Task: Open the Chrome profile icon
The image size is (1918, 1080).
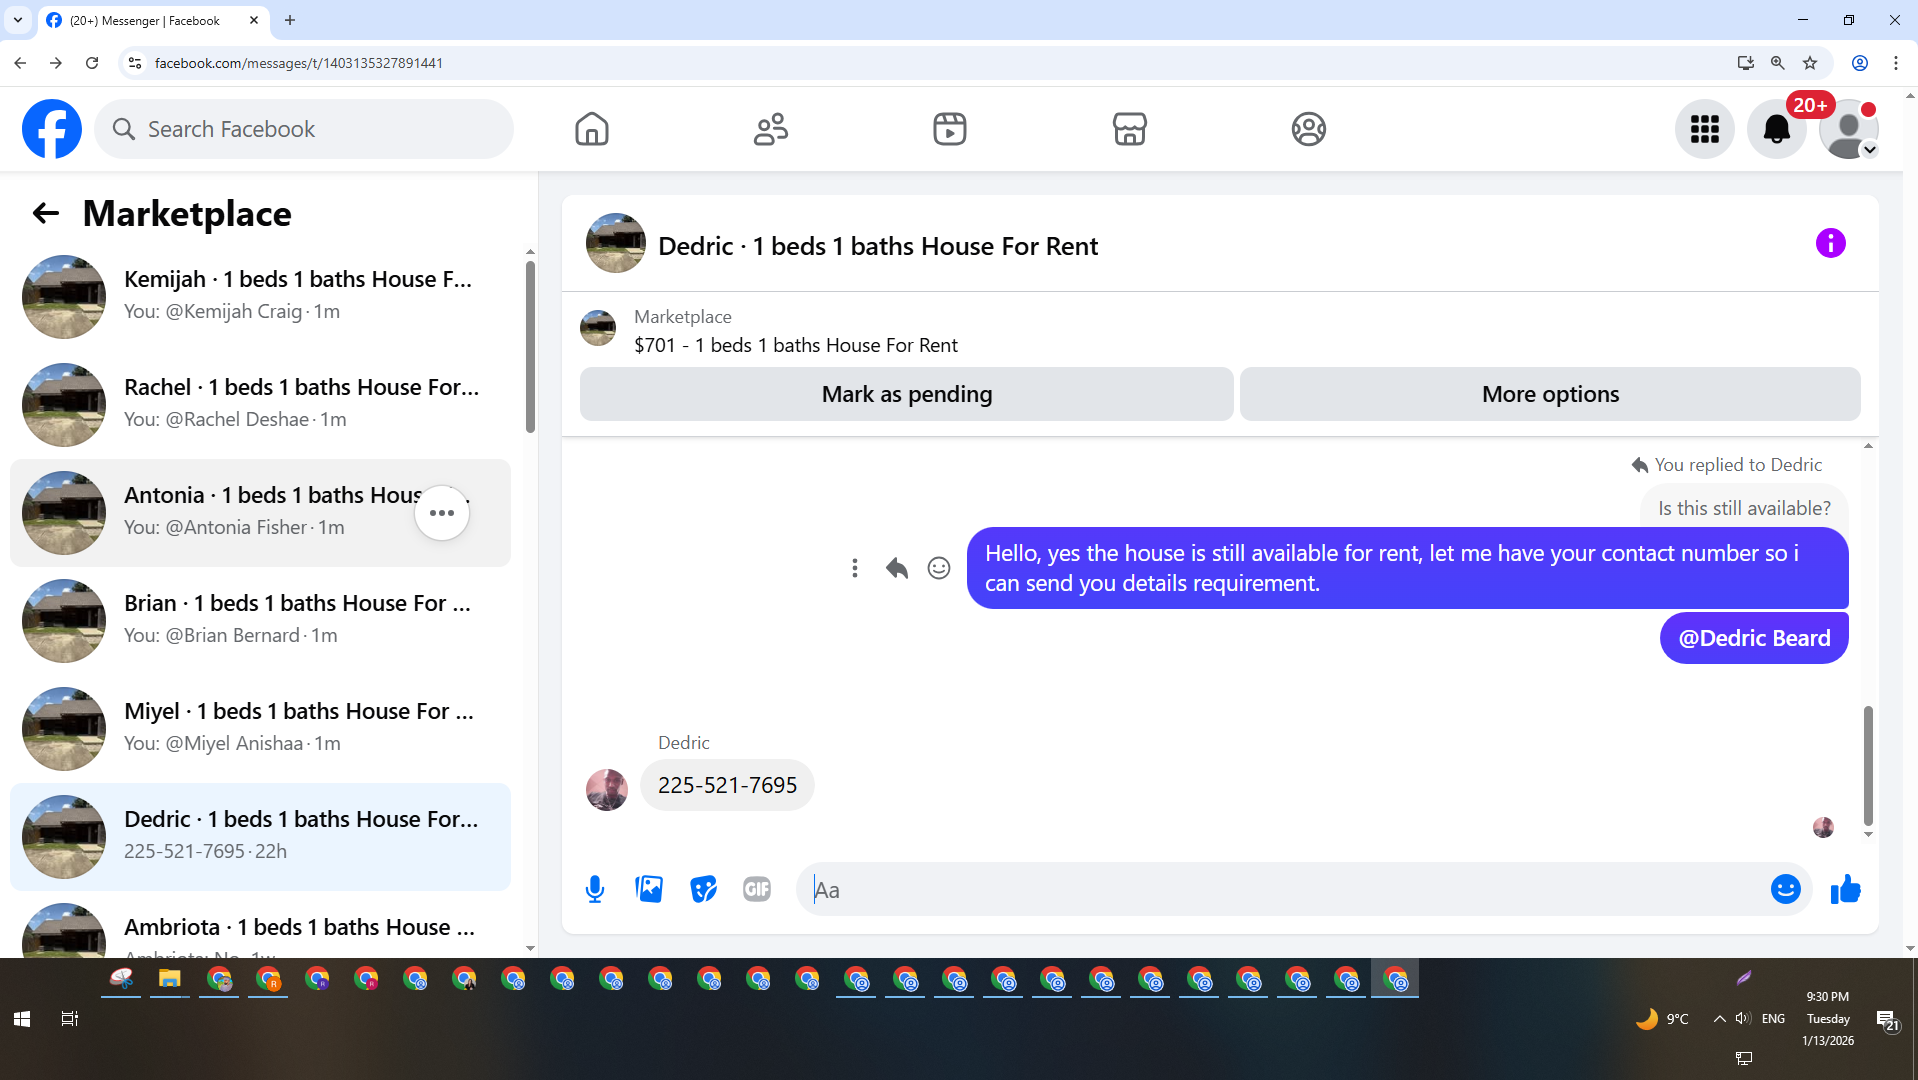Action: [x=1860, y=63]
